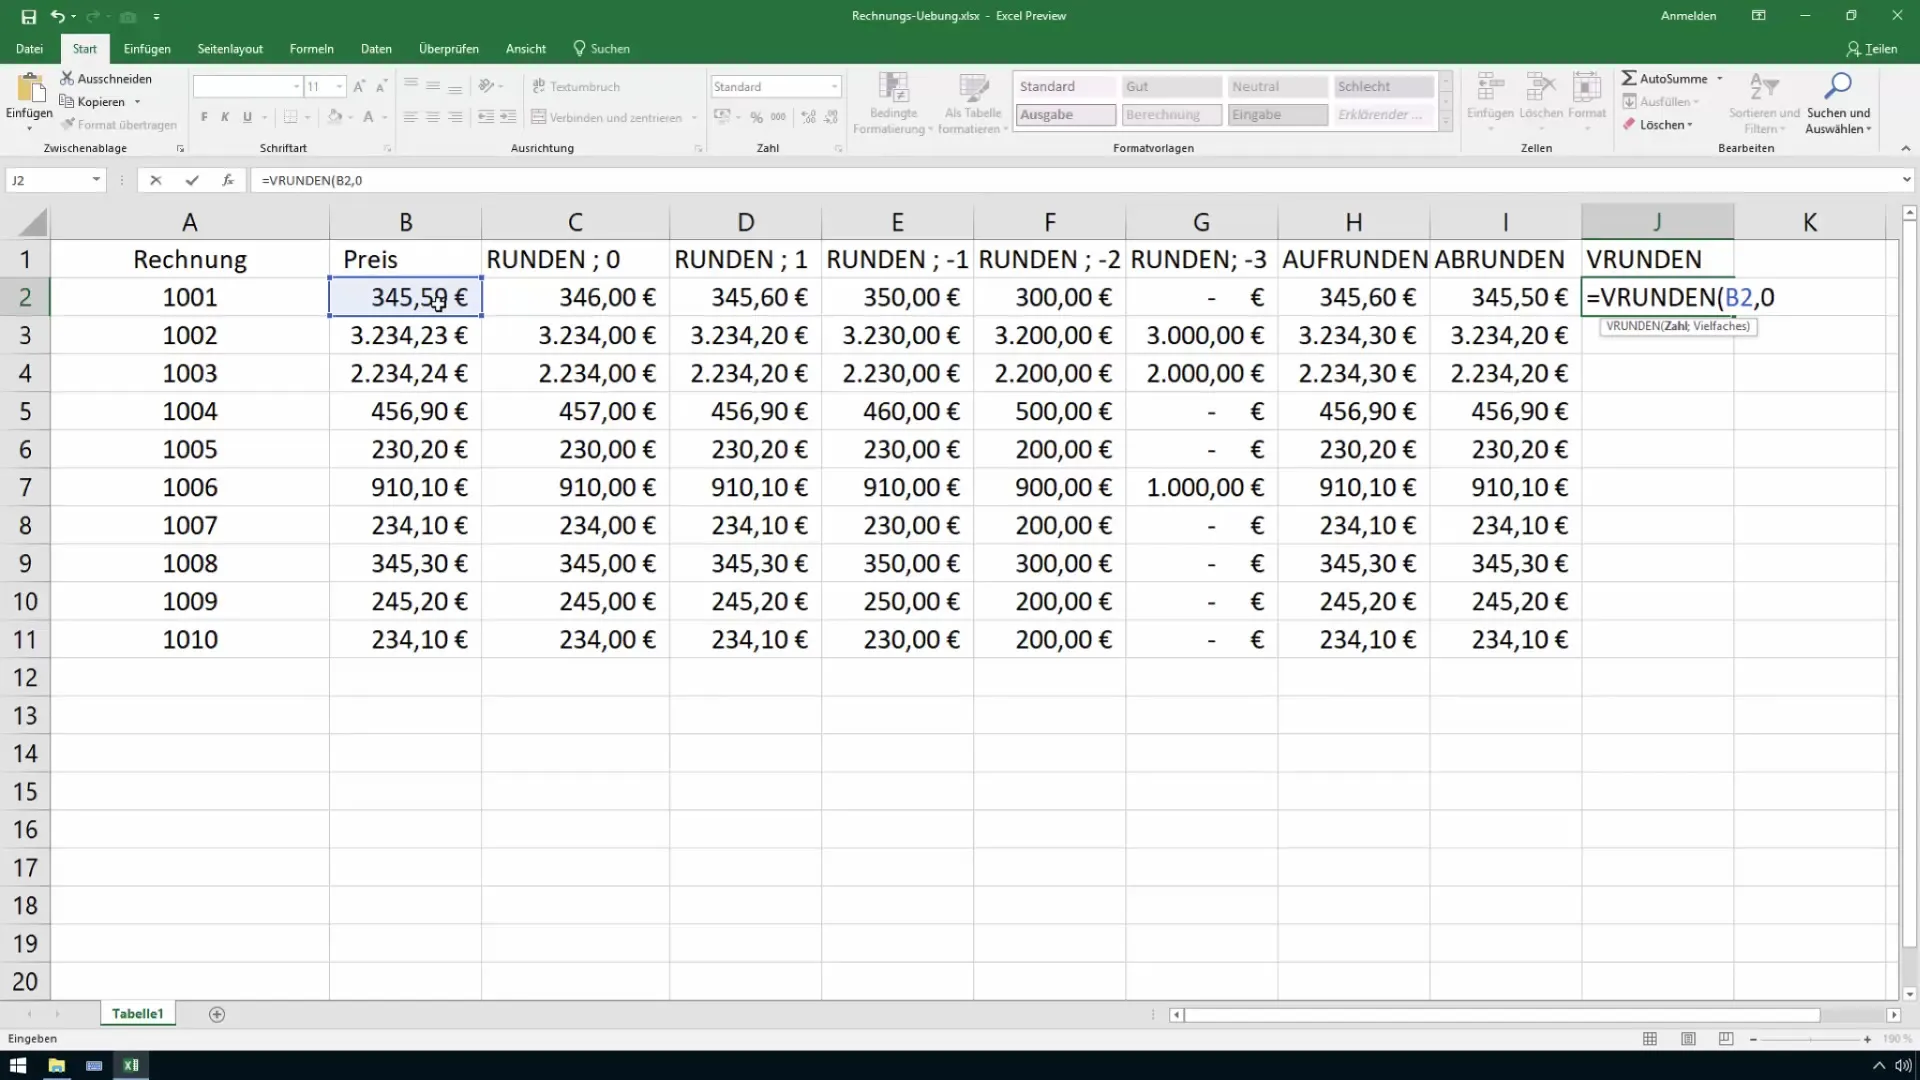Click Ribbon display options icon

1758,16
